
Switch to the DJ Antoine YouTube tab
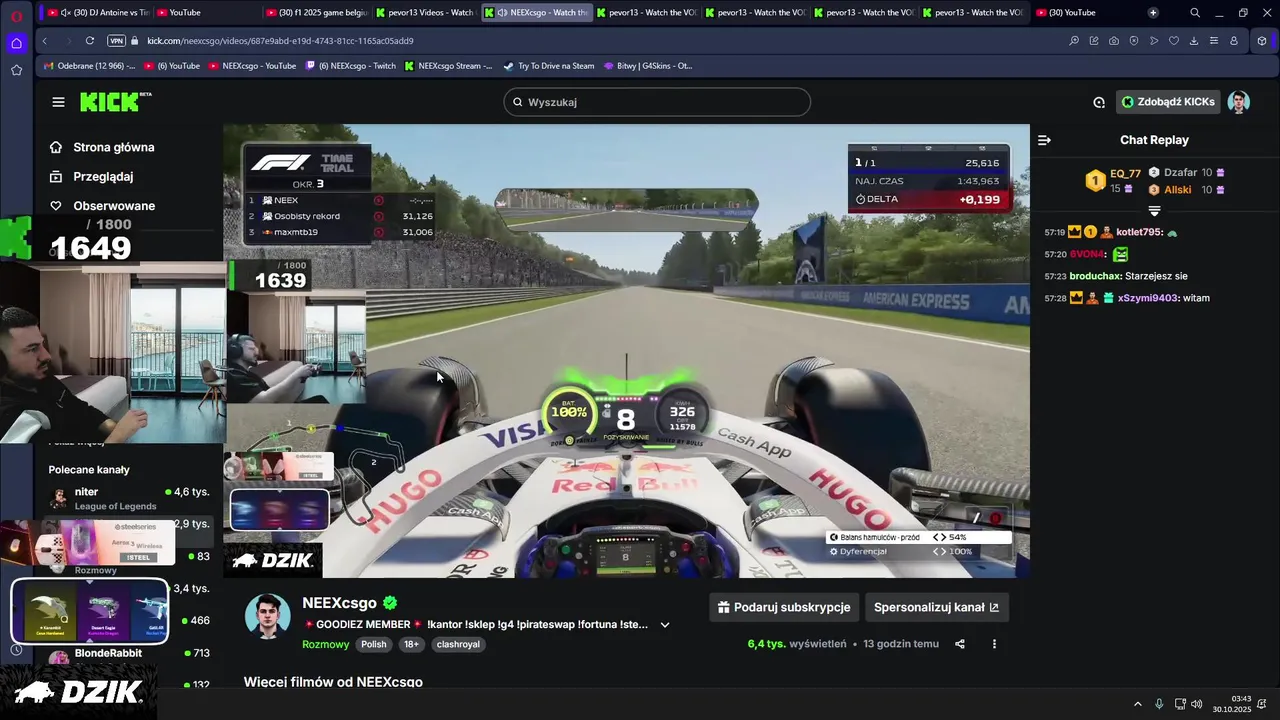98,13
